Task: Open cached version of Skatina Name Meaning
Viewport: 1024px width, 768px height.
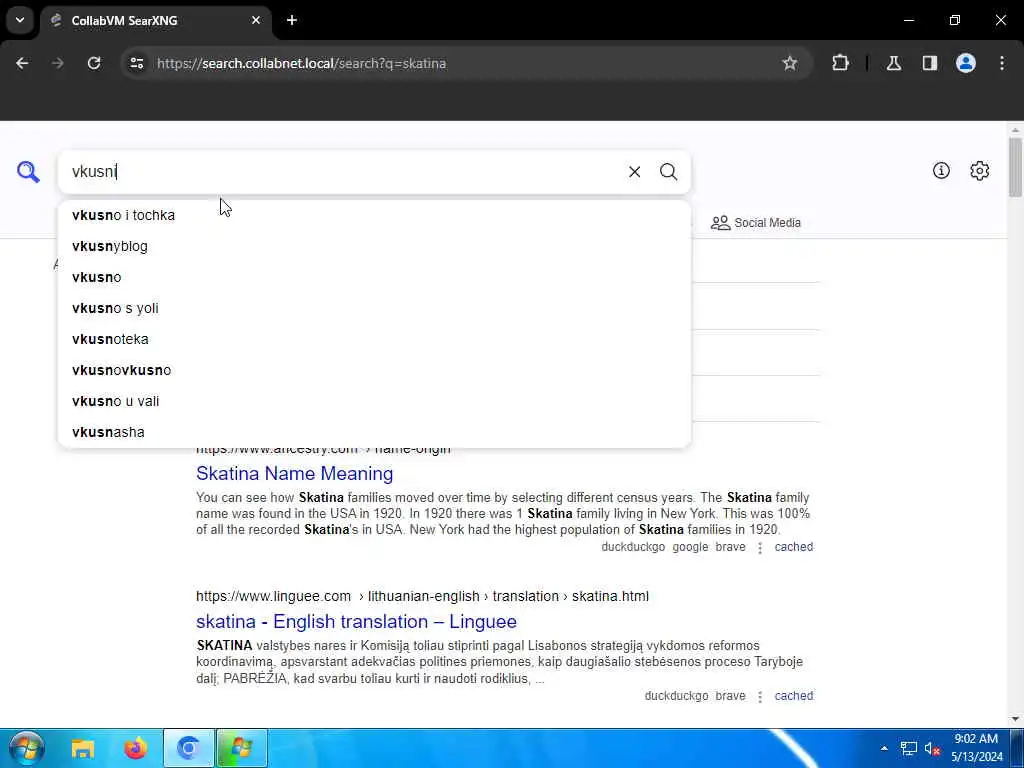Action: click(793, 547)
